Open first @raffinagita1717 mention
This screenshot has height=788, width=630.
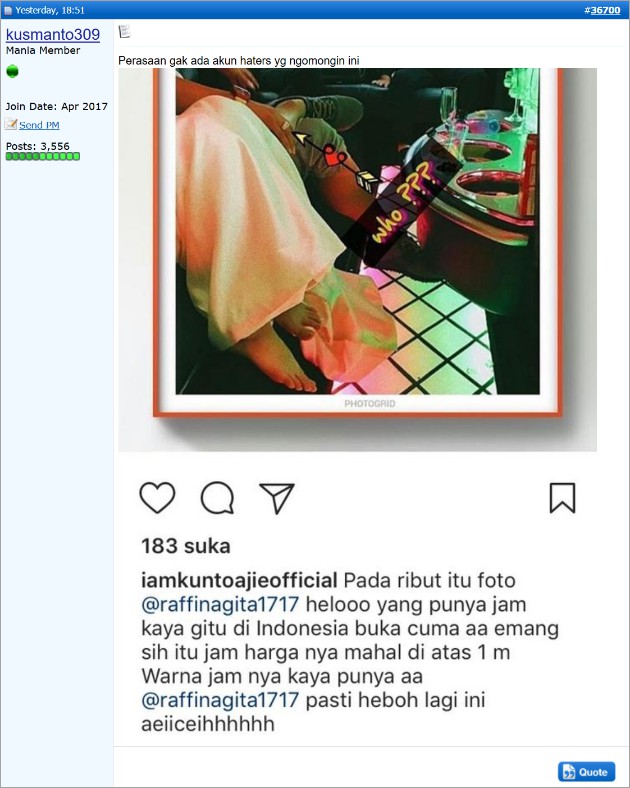click(x=220, y=604)
